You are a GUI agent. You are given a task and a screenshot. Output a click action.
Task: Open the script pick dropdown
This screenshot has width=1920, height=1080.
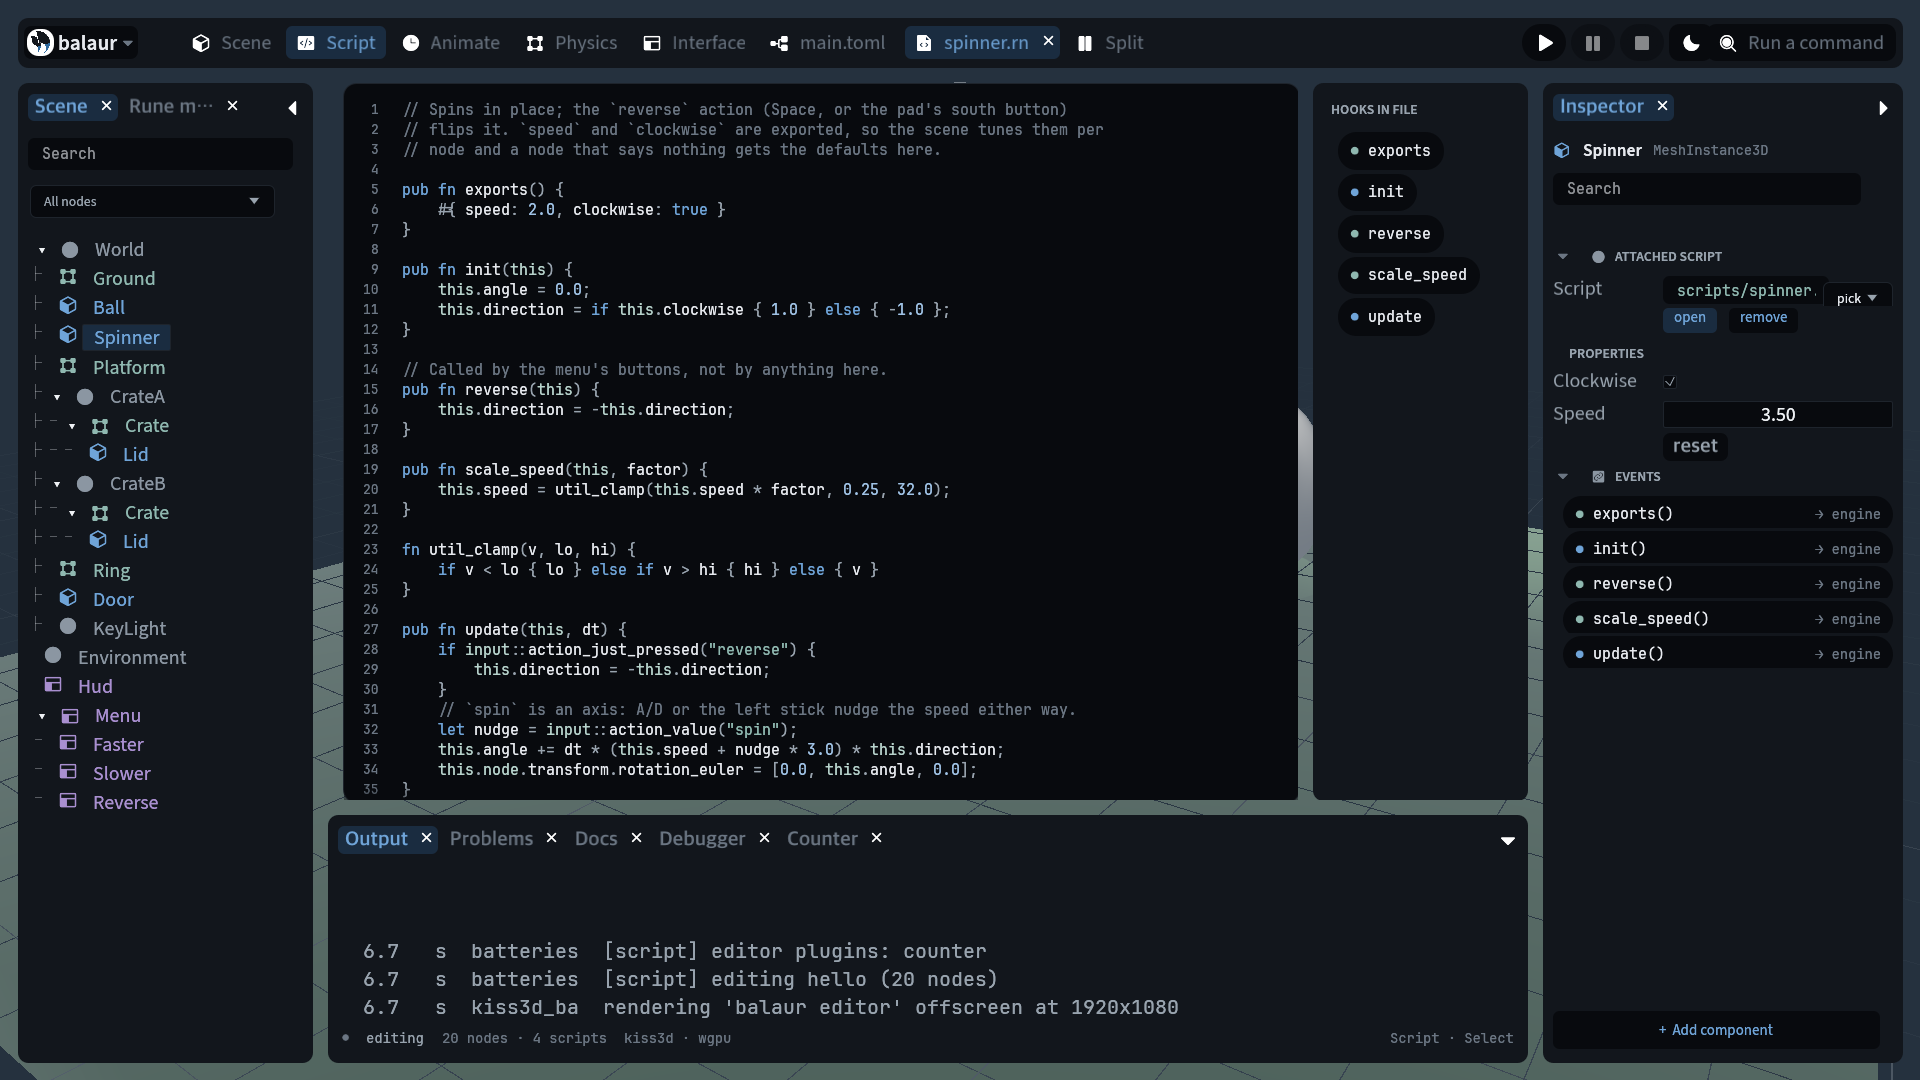[1857, 298]
